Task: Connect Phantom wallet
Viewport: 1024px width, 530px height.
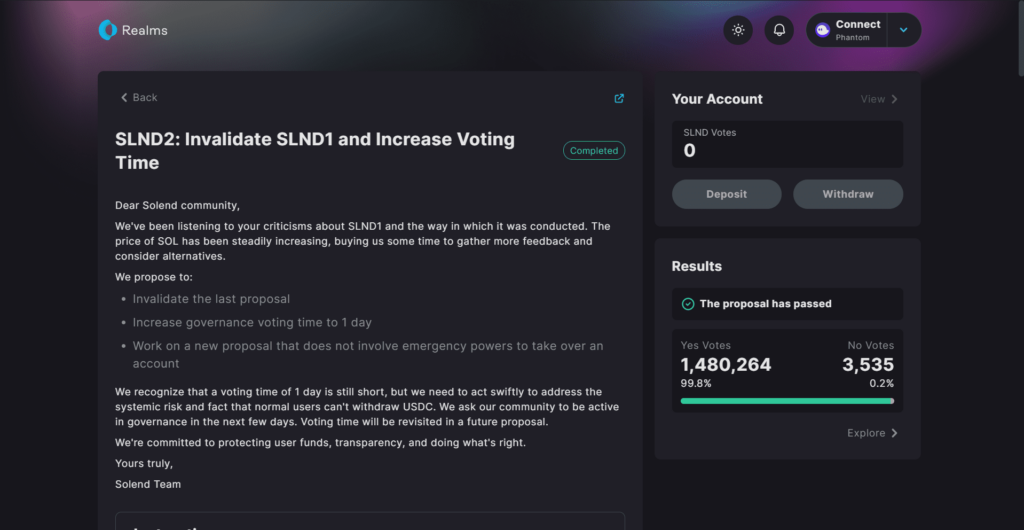Action: pyautogui.click(x=847, y=30)
